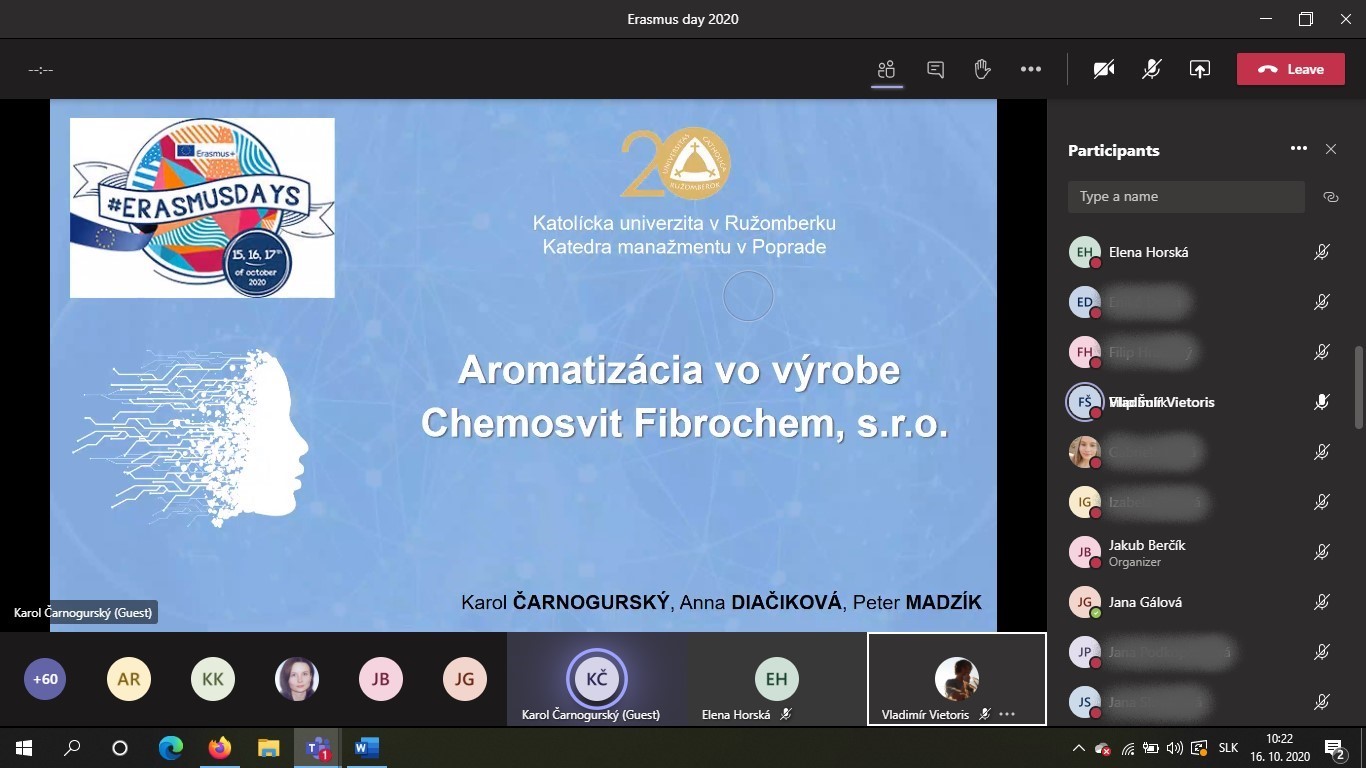Leave the meeting
Screen dimensions: 1366x768
(x=1291, y=69)
